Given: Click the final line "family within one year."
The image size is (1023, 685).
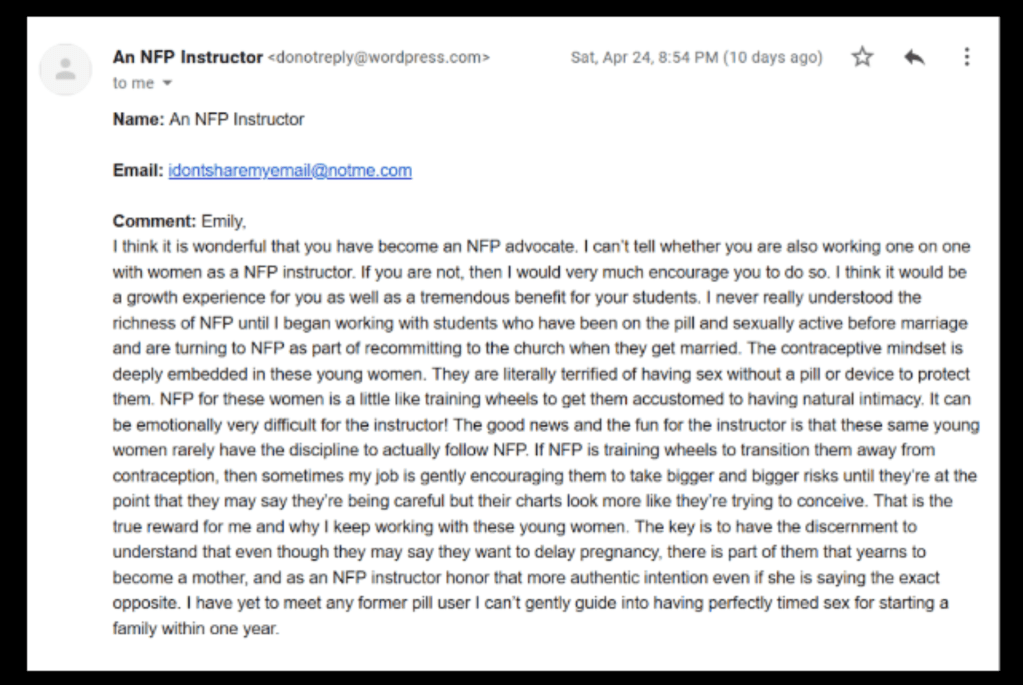Looking at the screenshot, I should (196, 630).
